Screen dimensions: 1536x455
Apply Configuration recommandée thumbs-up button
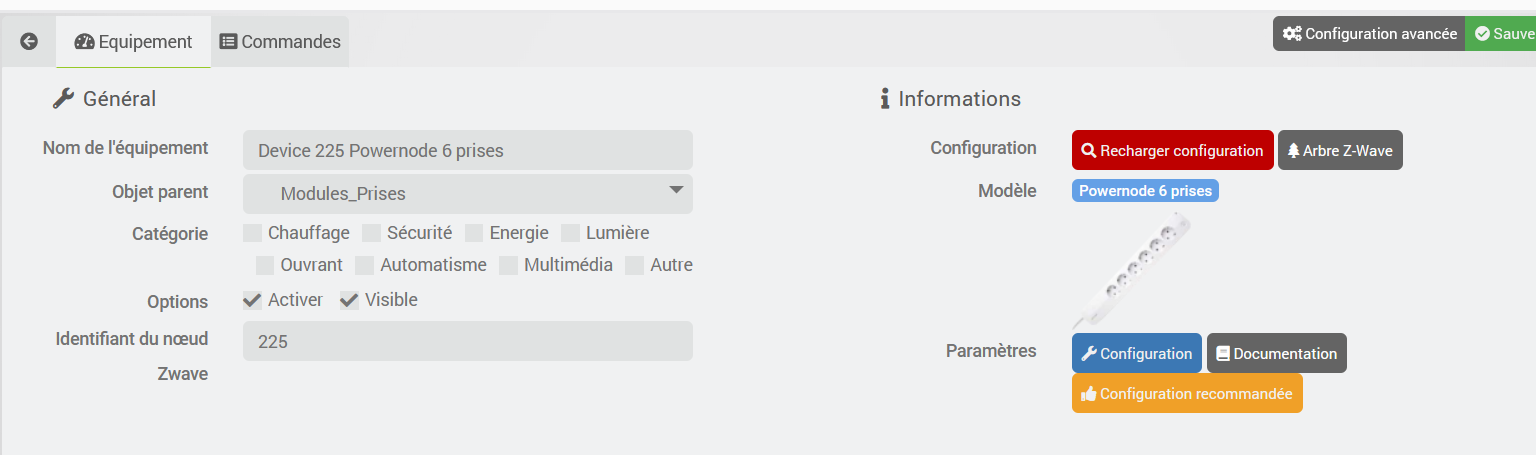tap(1187, 393)
